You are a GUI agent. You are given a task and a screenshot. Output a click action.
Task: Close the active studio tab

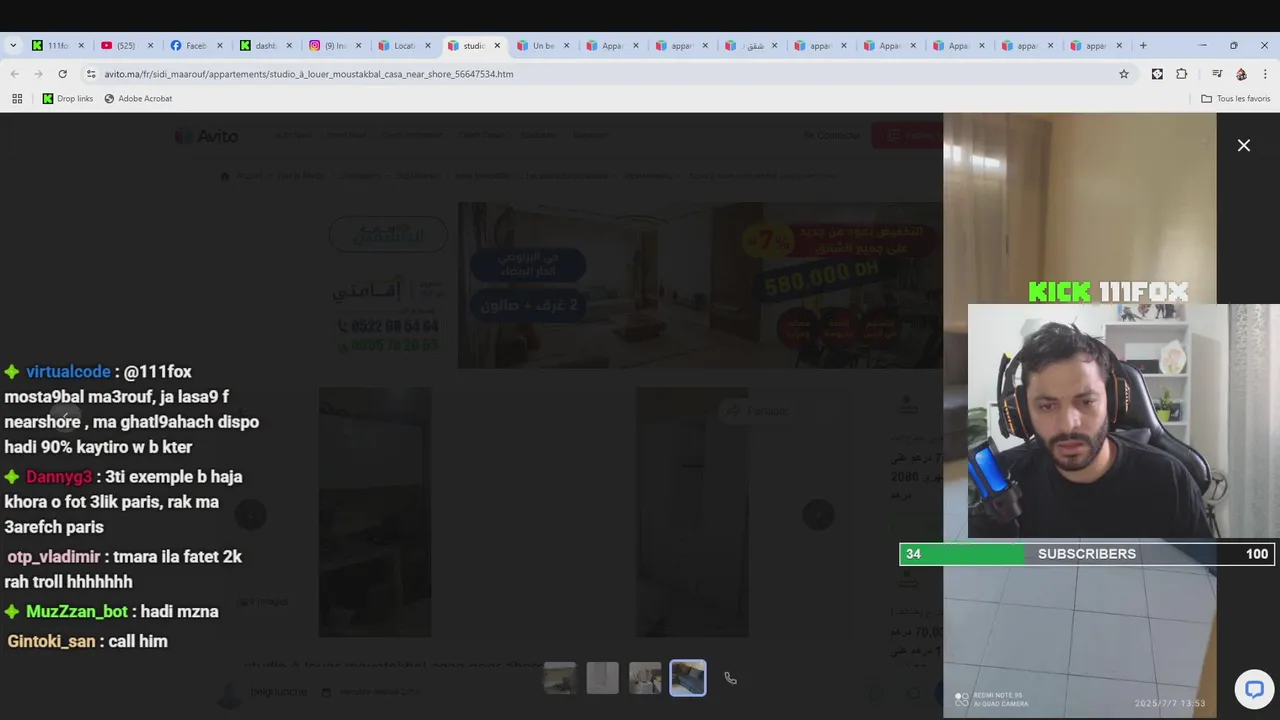(x=497, y=45)
